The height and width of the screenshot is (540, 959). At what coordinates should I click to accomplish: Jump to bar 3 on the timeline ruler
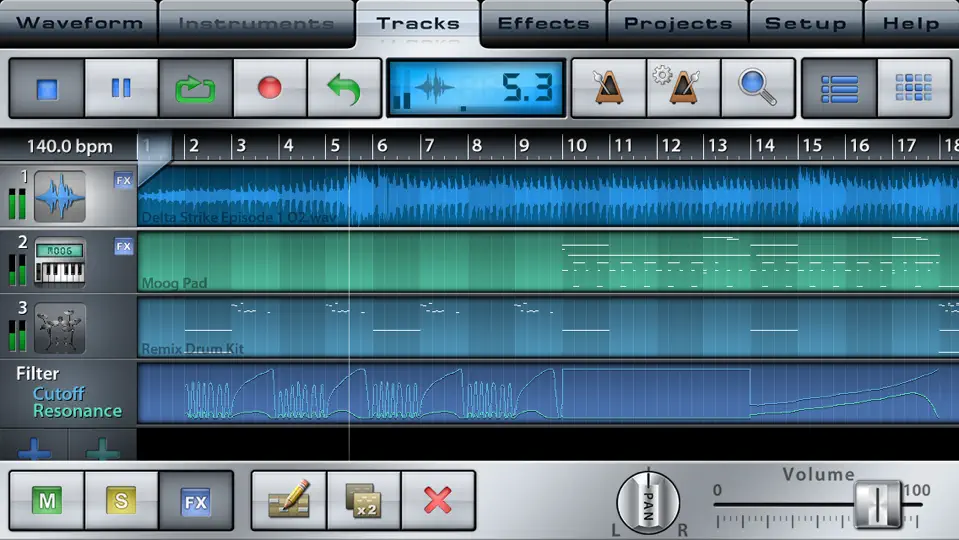click(x=241, y=146)
